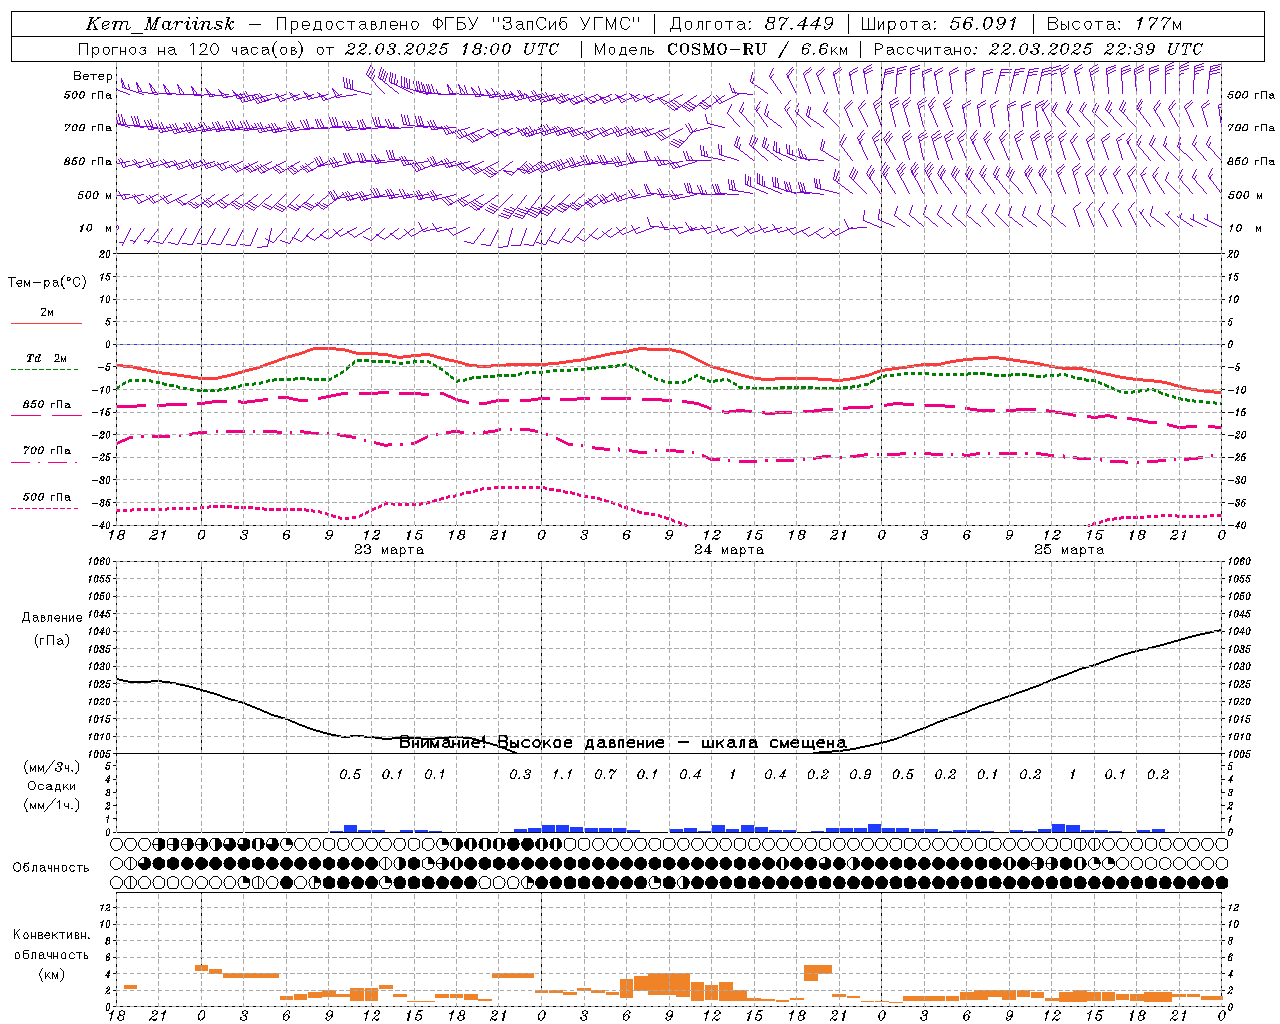The width and height of the screenshot is (1280, 1024).
Task: Click the 0.7 precipitation amount
Action: point(606,775)
